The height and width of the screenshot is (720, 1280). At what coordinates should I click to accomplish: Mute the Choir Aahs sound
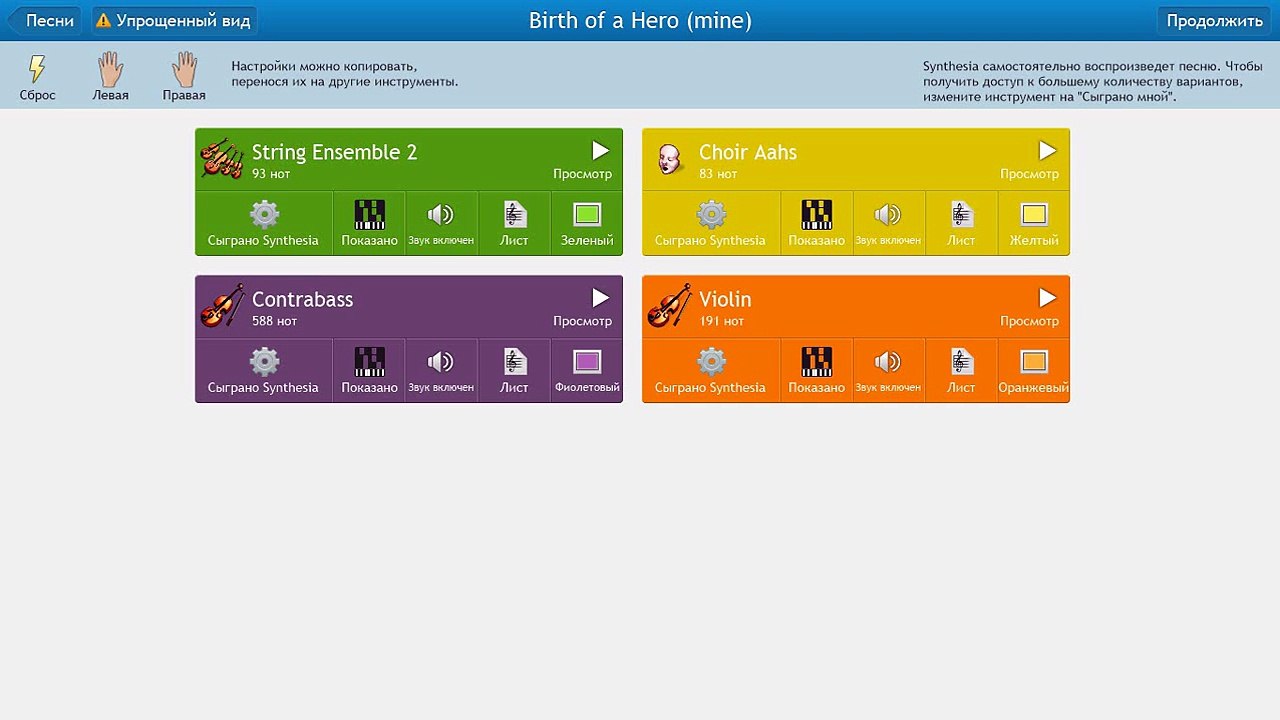point(888,223)
